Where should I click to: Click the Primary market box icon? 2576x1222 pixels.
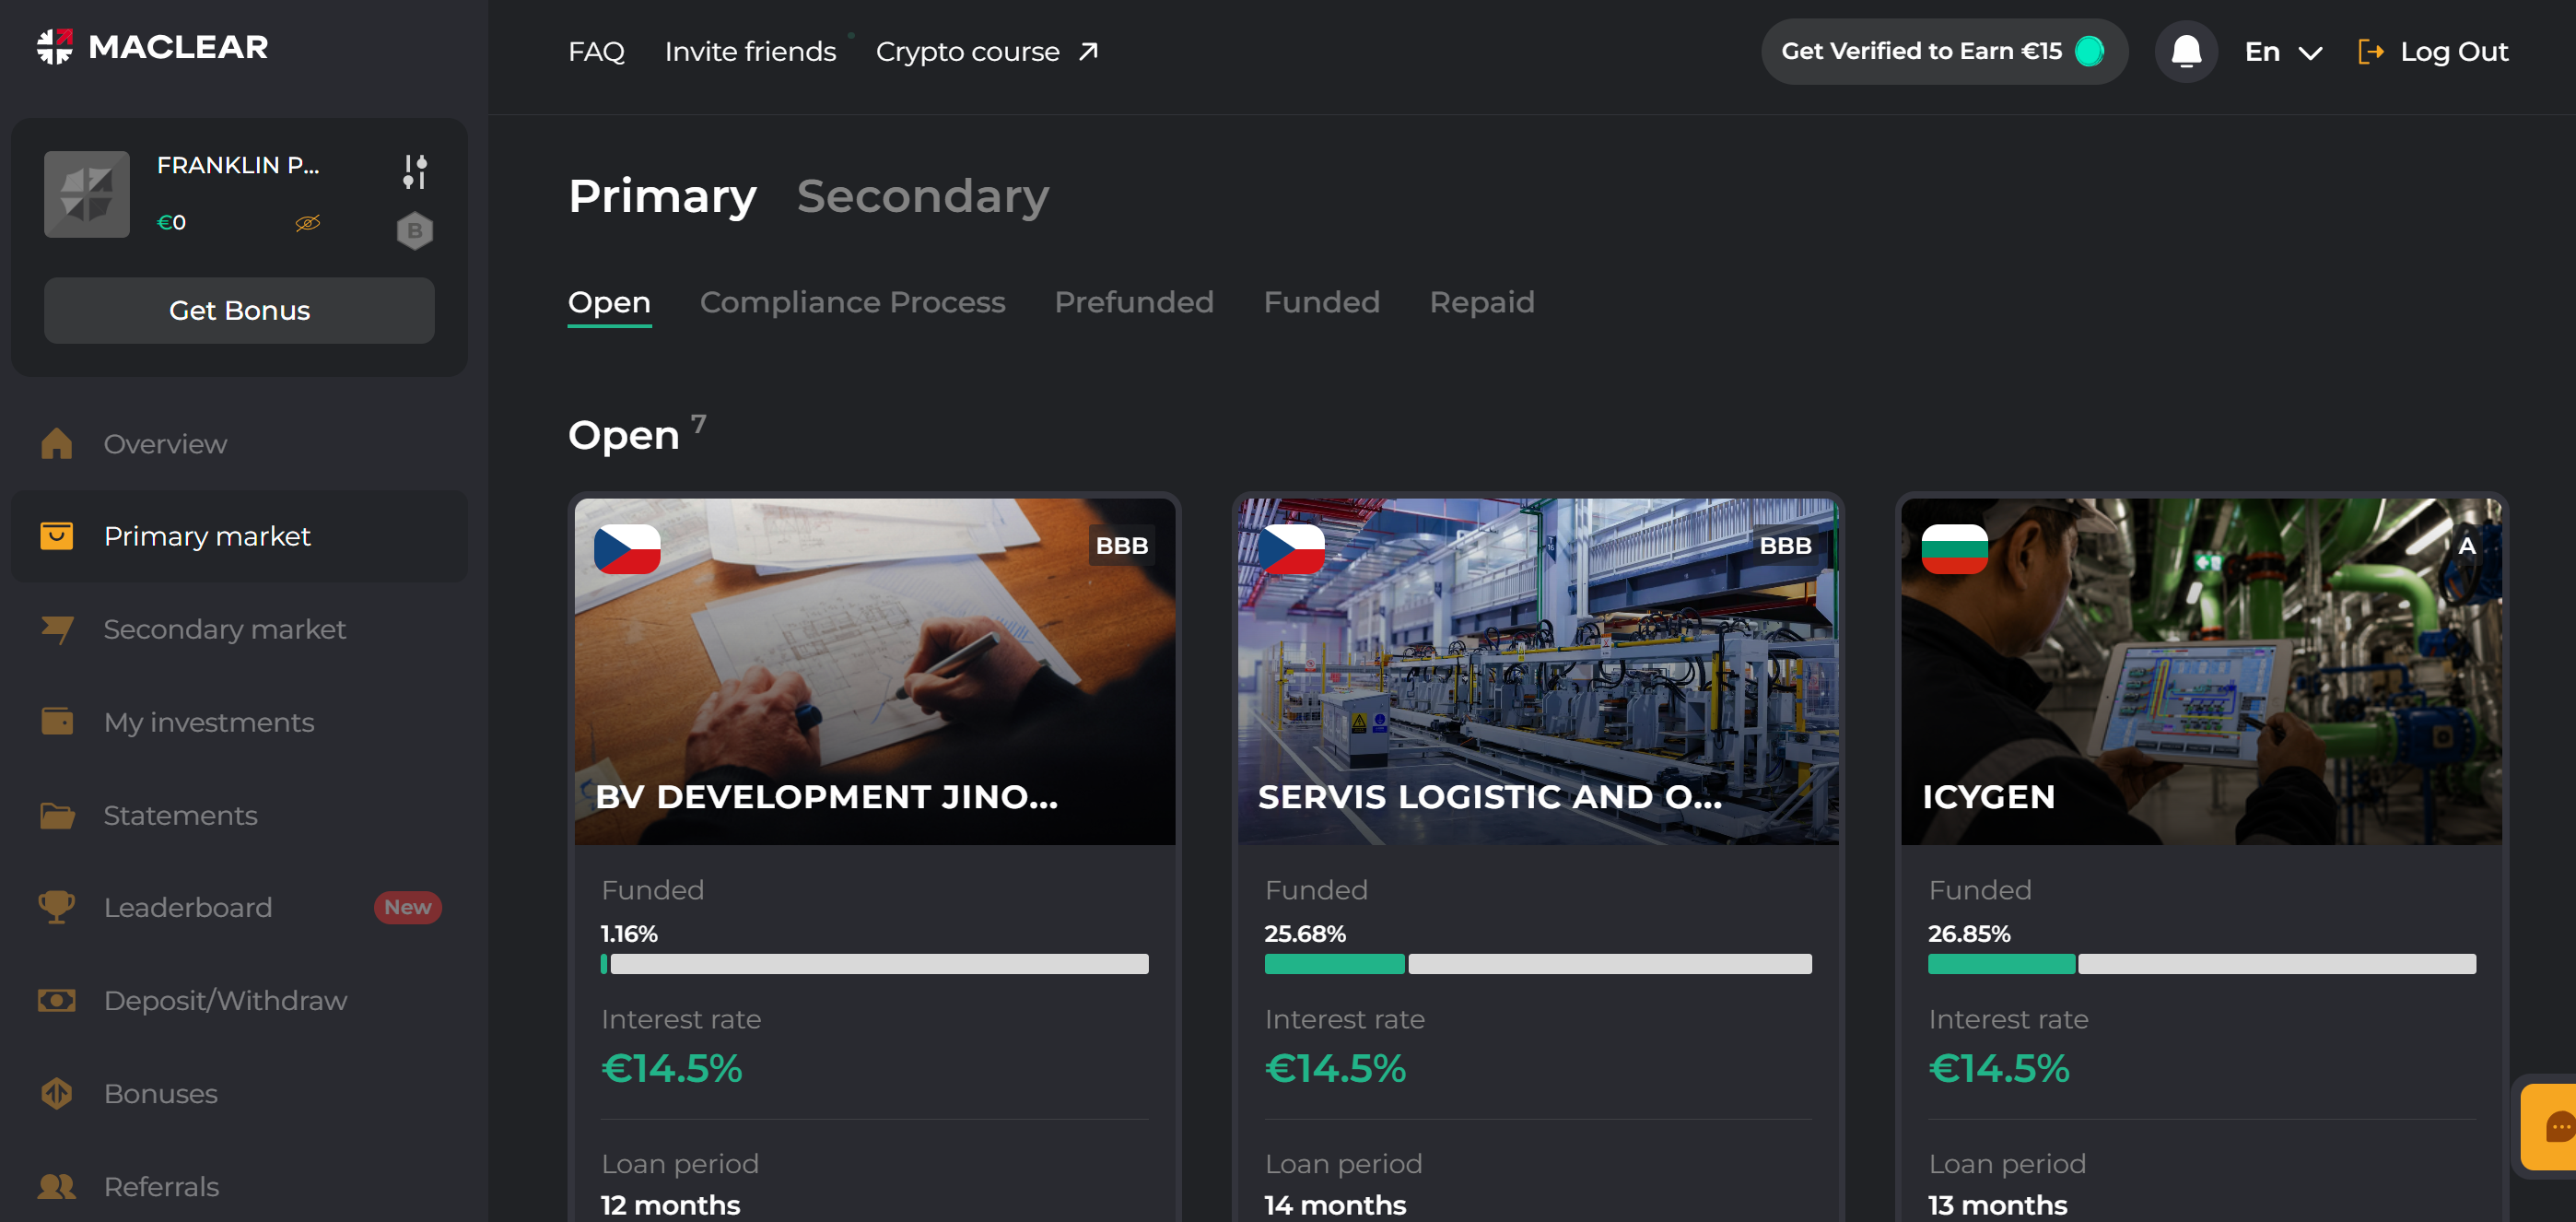[57, 536]
